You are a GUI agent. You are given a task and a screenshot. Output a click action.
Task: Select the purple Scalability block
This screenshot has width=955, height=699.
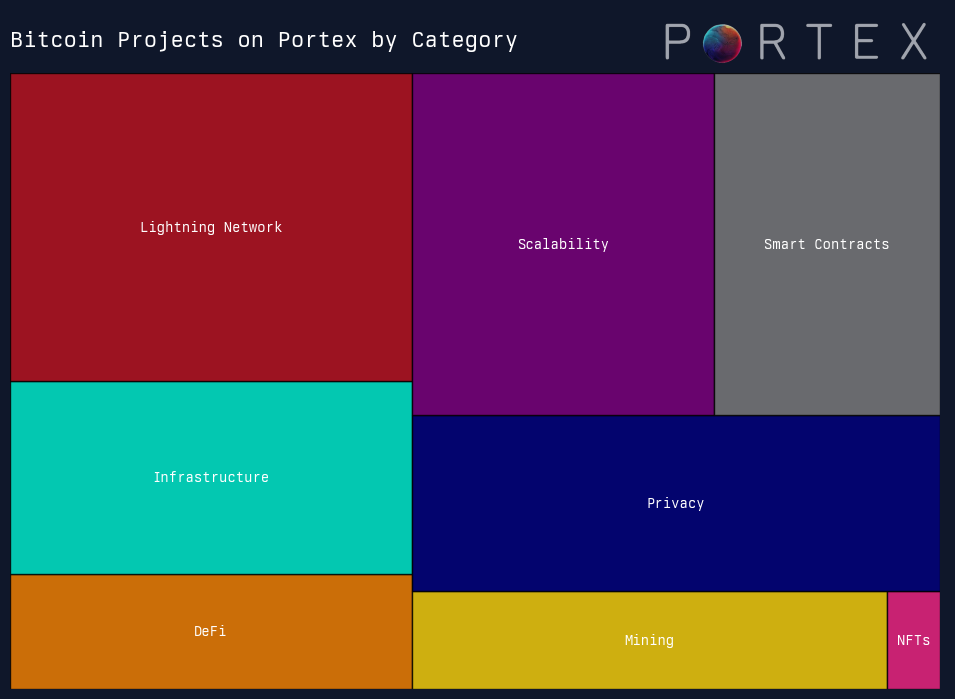[563, 245]
